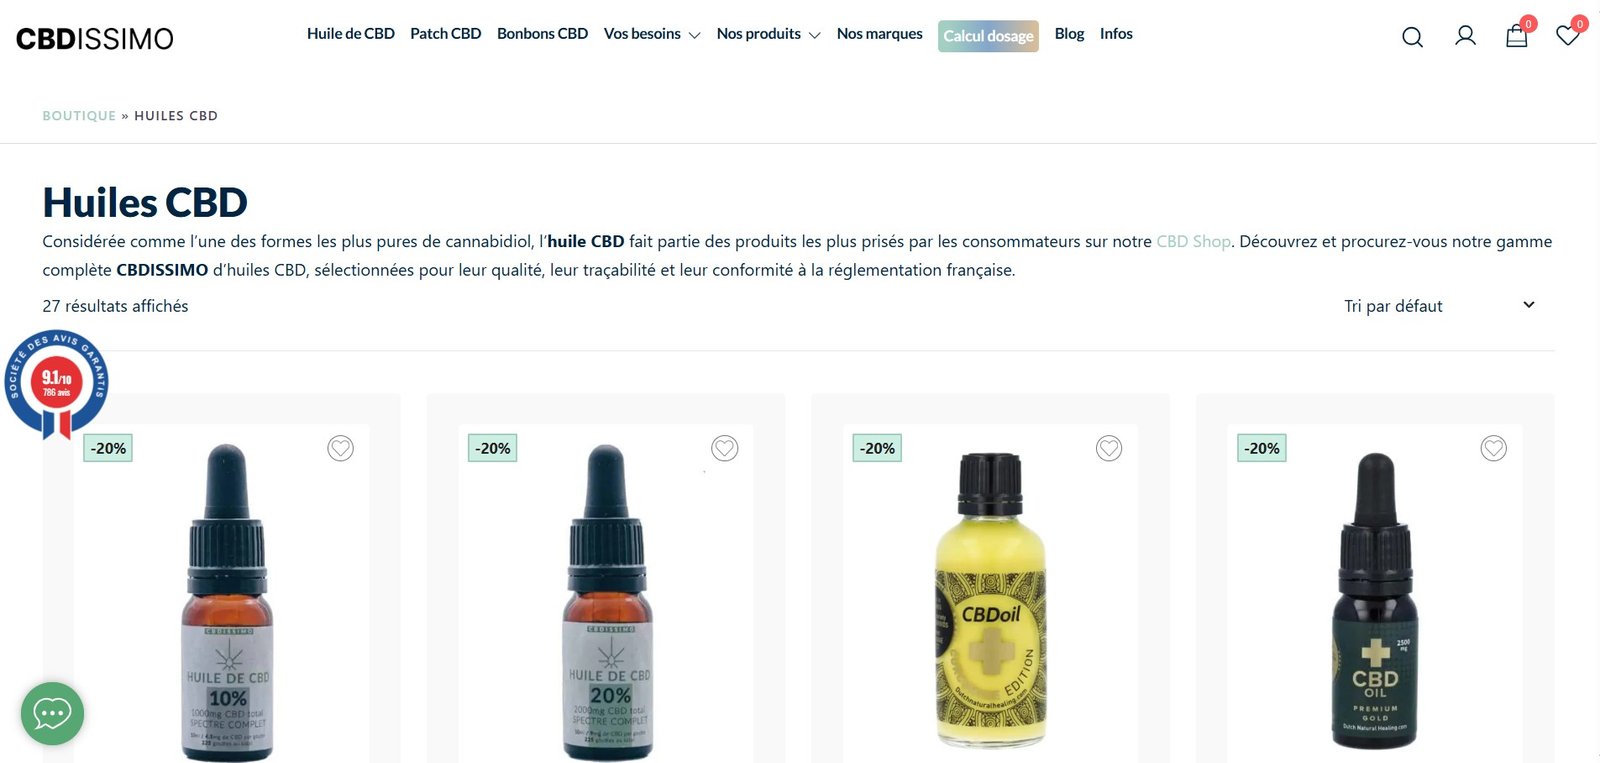Click the BOUTIQUE breadcrumb link
The image size is (1600, 763).
point(79,116)
